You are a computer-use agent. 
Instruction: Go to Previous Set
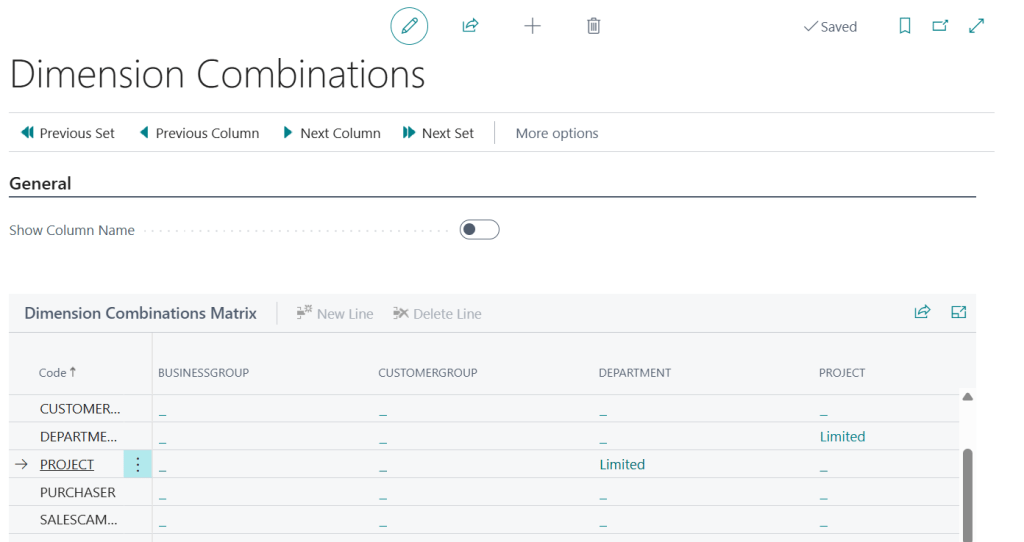pos(68,133)
